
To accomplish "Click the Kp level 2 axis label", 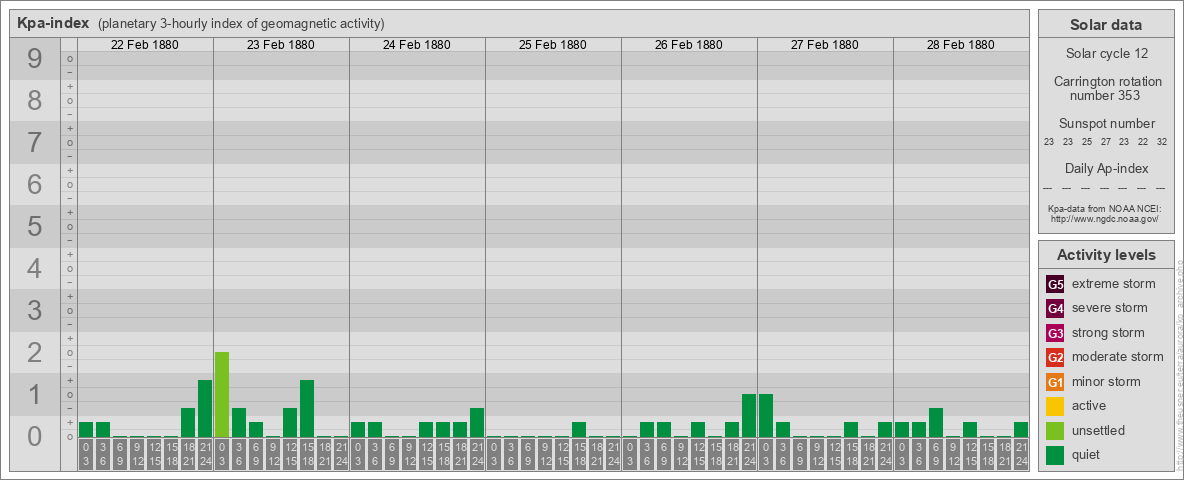I will click(x=35, y=352).
